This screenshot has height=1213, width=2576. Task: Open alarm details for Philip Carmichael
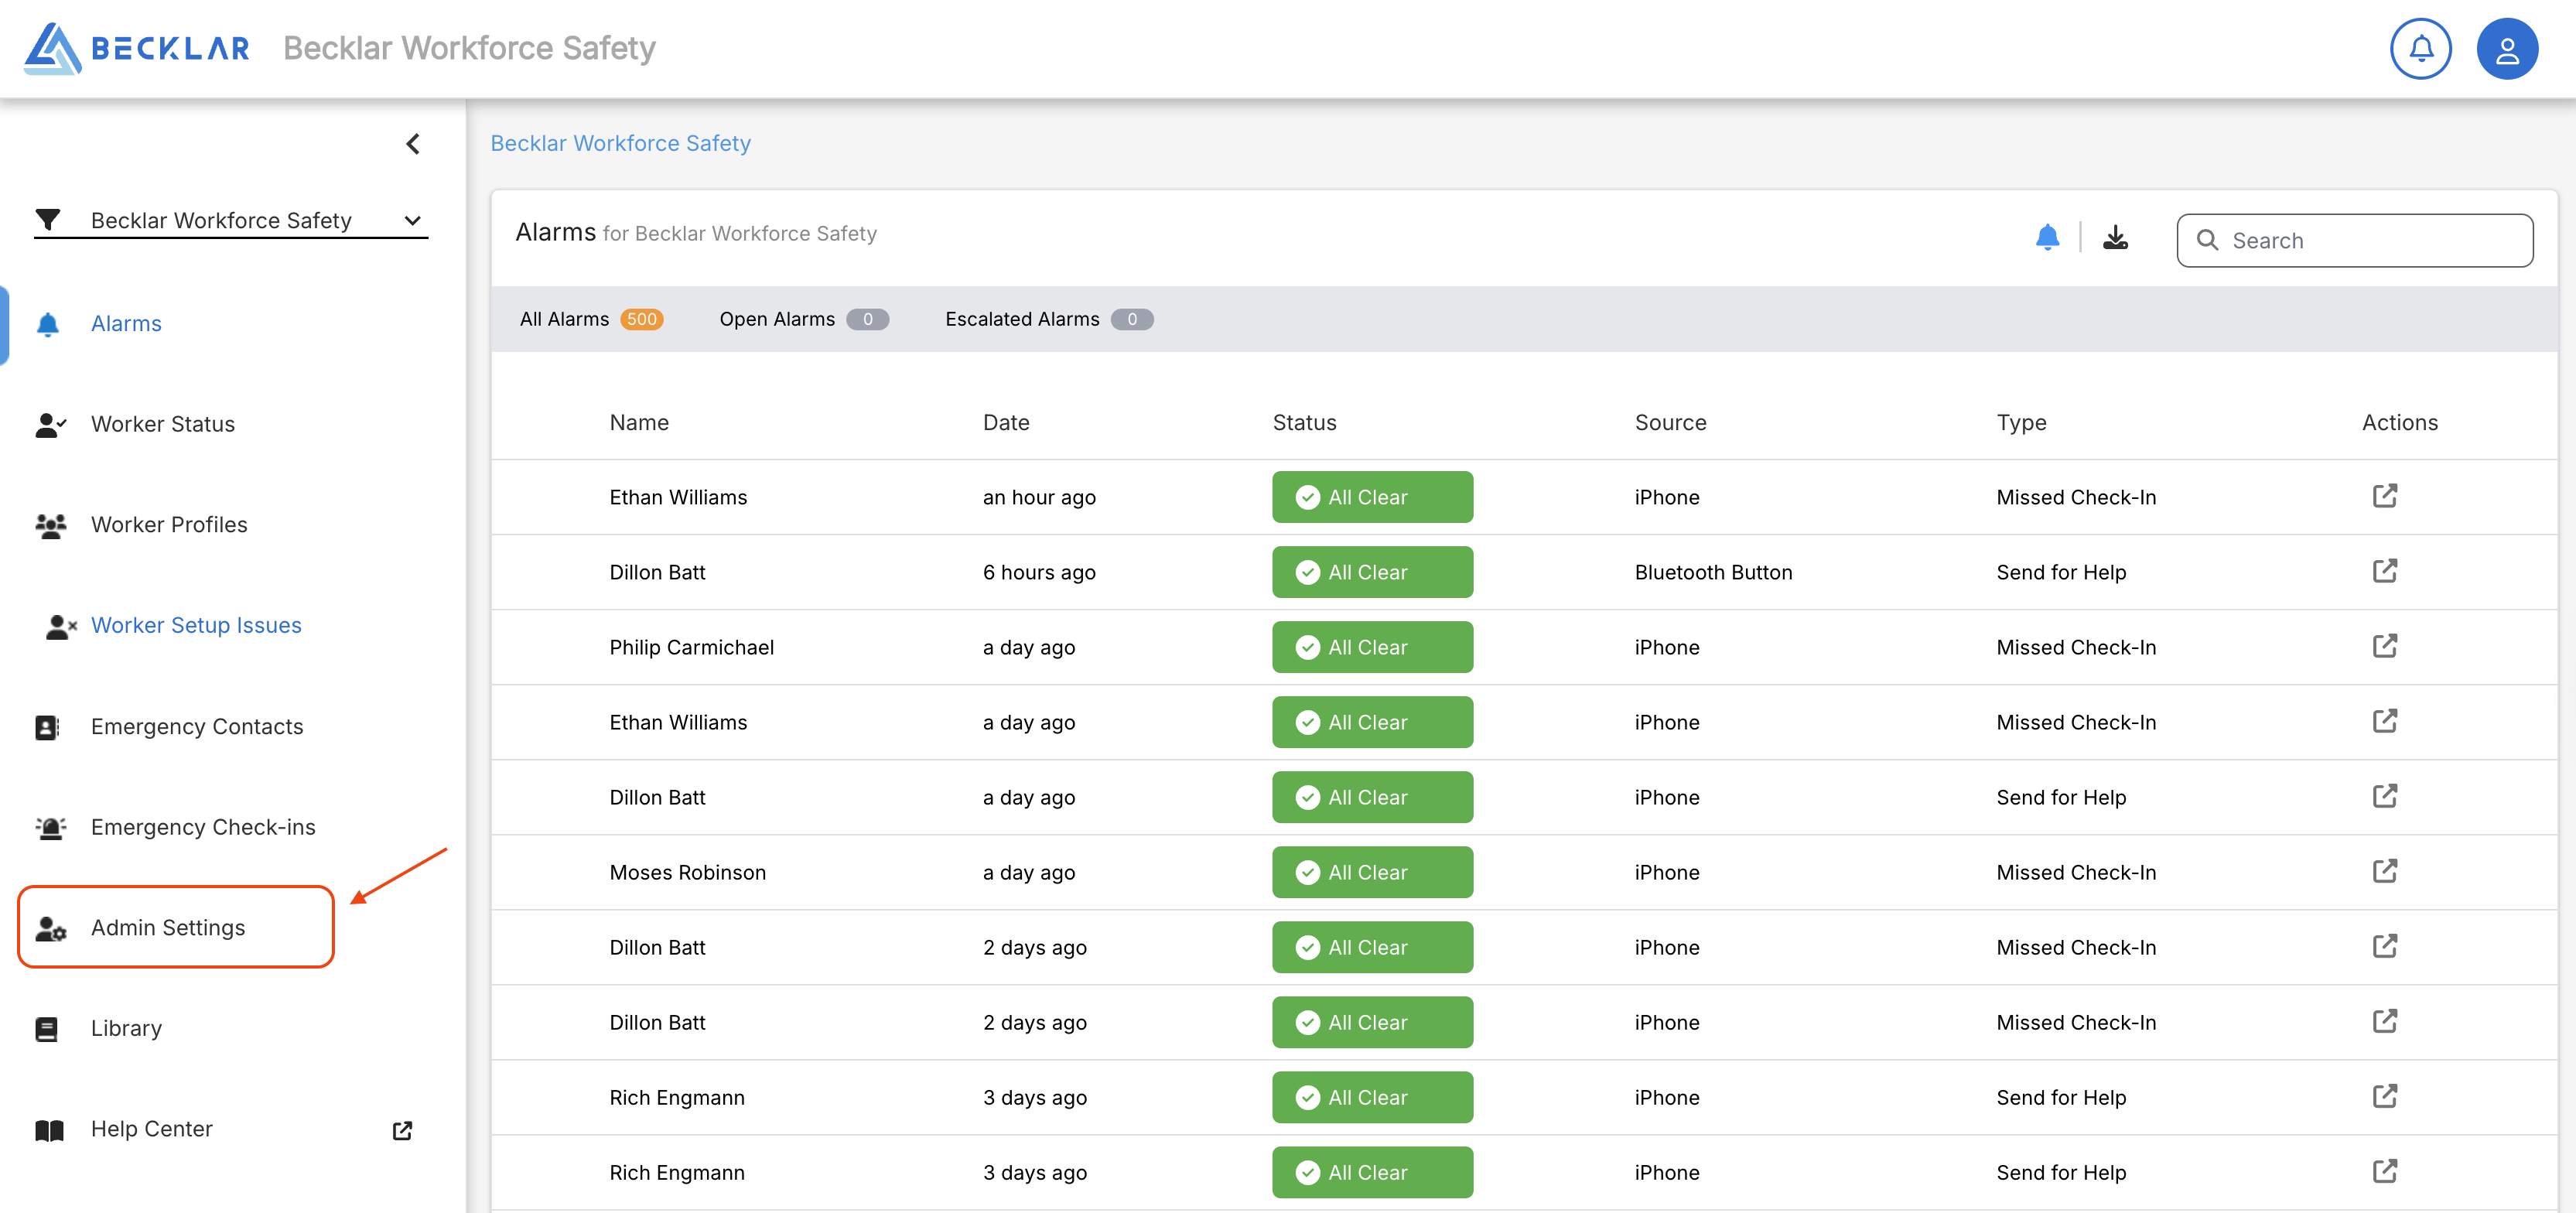click(2385, 646)
